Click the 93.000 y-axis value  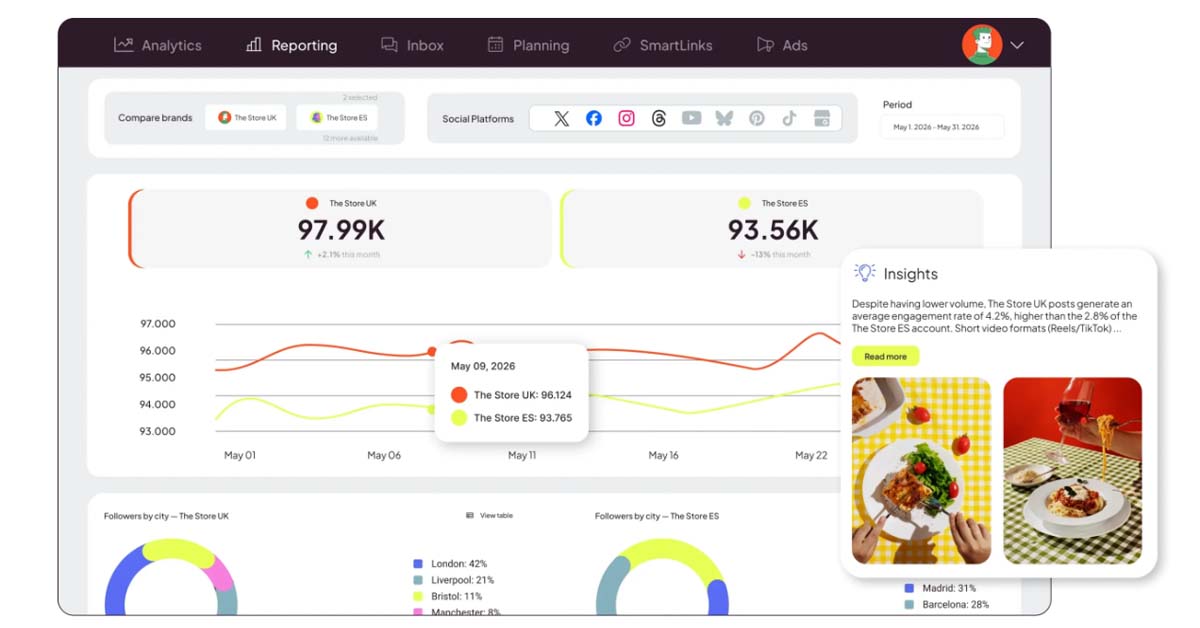(x=157, y=432)
